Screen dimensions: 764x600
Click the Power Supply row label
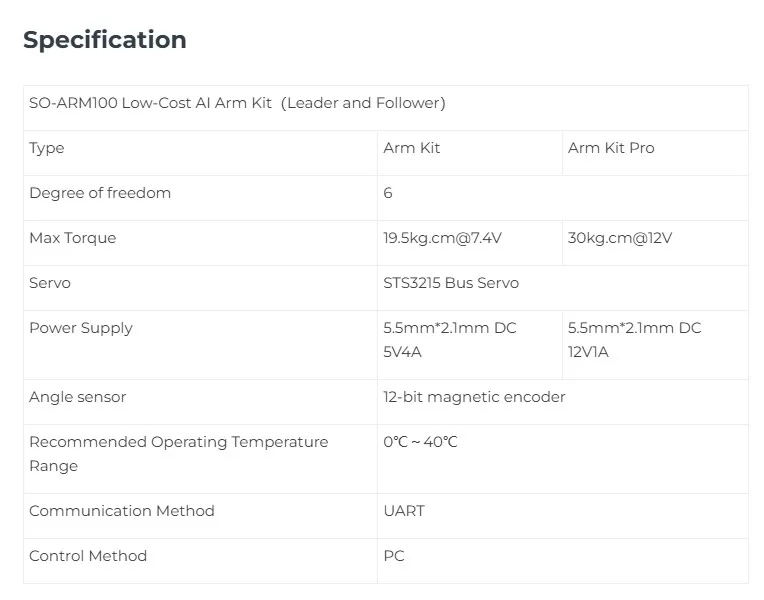pos(81,328)
